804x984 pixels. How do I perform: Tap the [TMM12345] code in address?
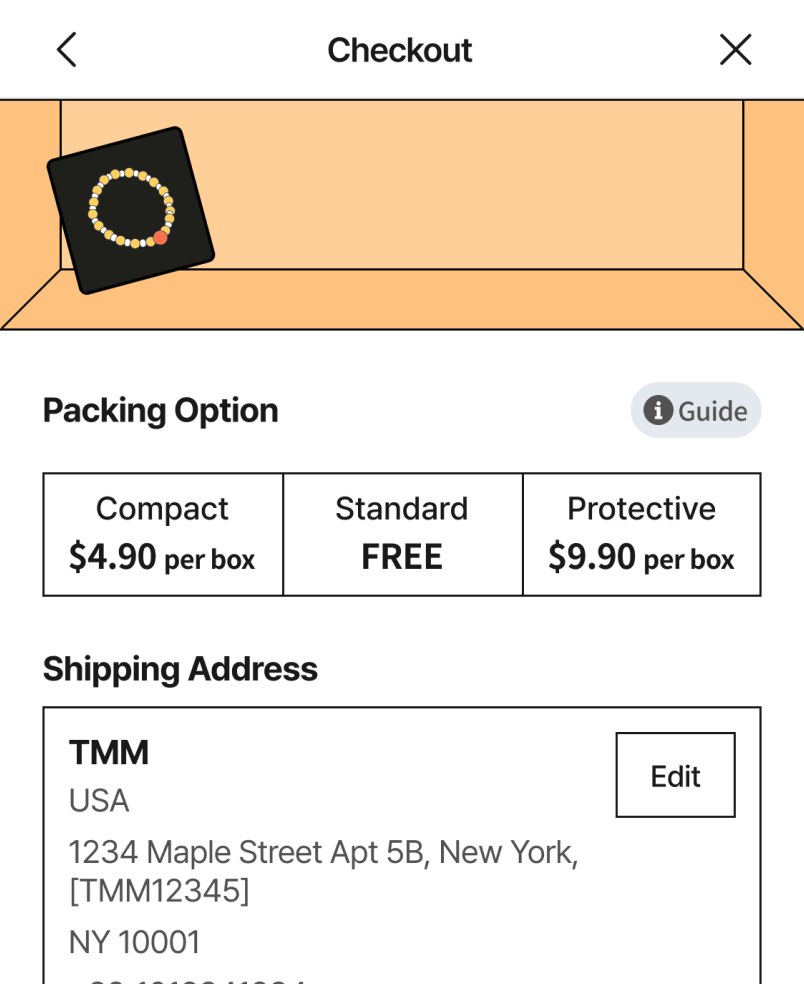[x=159, y=890]
